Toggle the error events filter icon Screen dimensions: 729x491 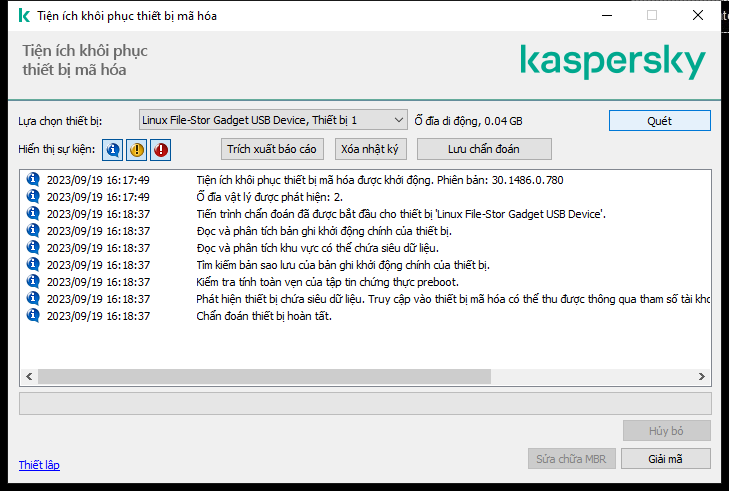[161, 149]
